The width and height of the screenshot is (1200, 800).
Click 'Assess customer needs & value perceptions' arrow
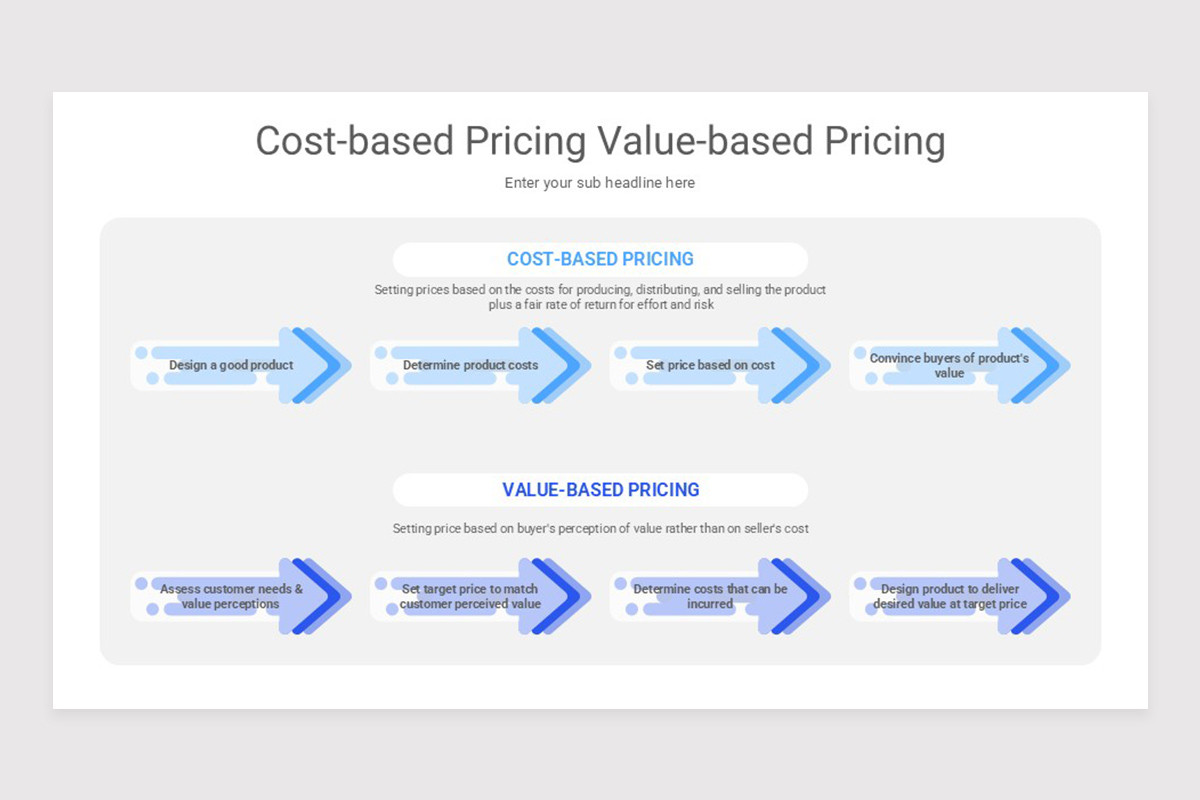click(241, 596)
